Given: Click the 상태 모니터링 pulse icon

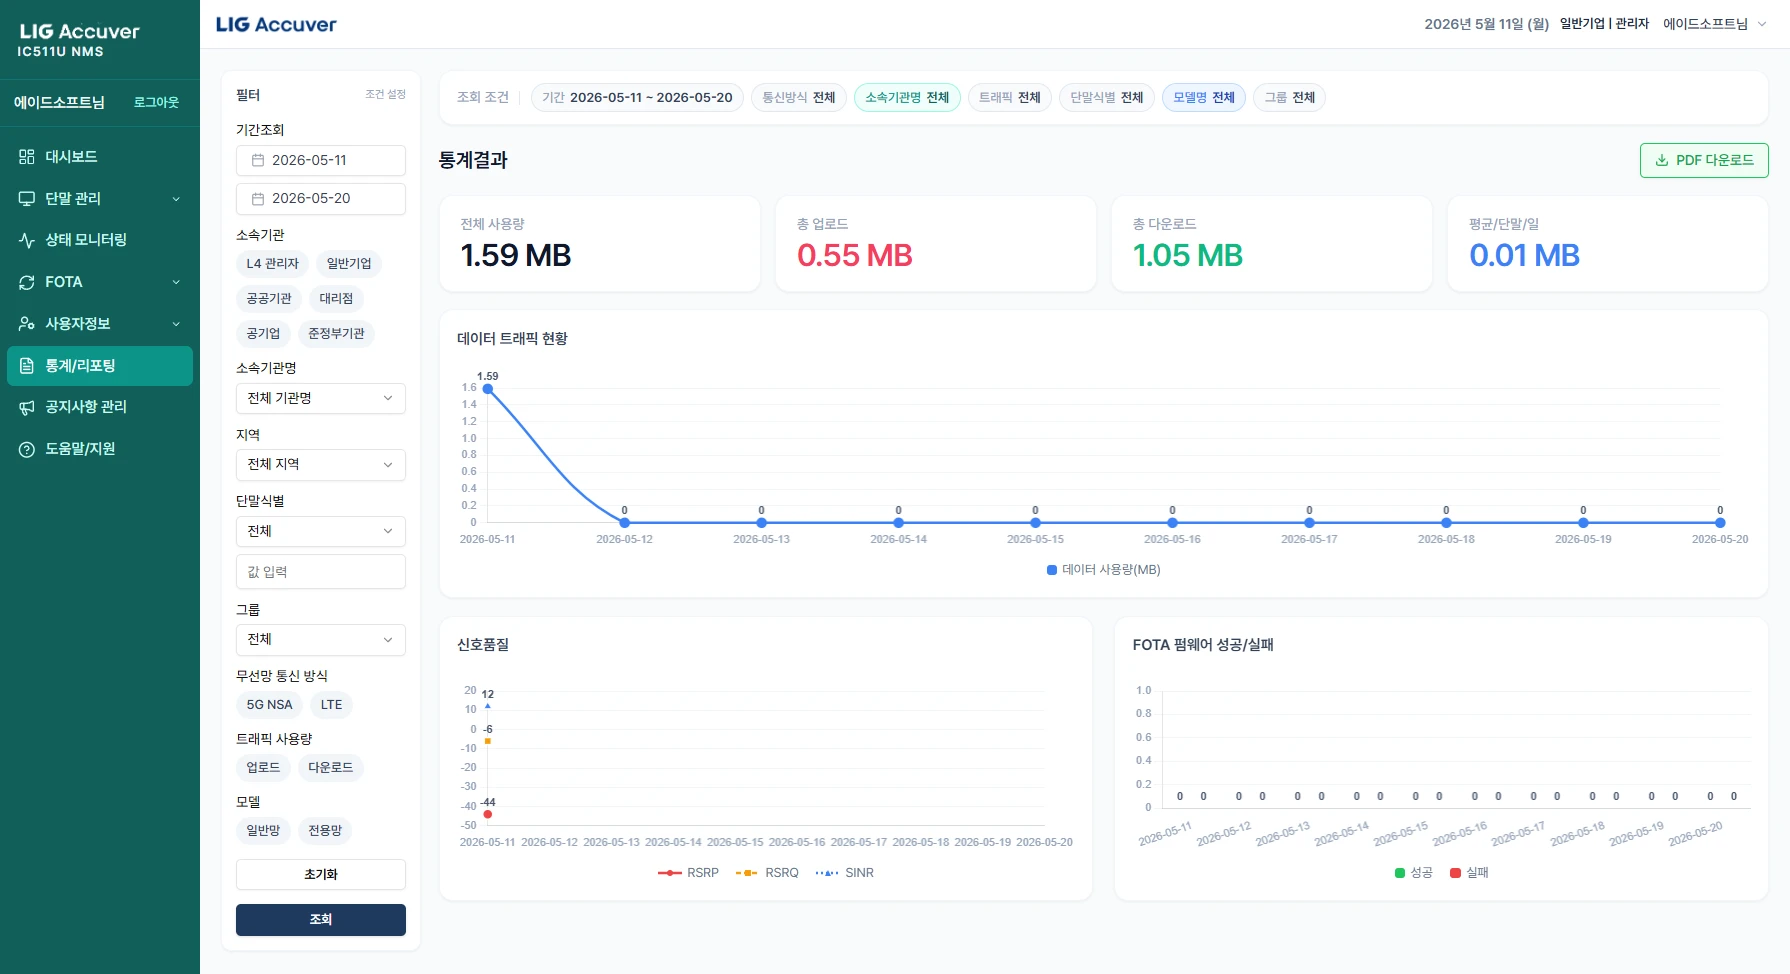Looking at the screenshot, I should (x=27, y=240).
